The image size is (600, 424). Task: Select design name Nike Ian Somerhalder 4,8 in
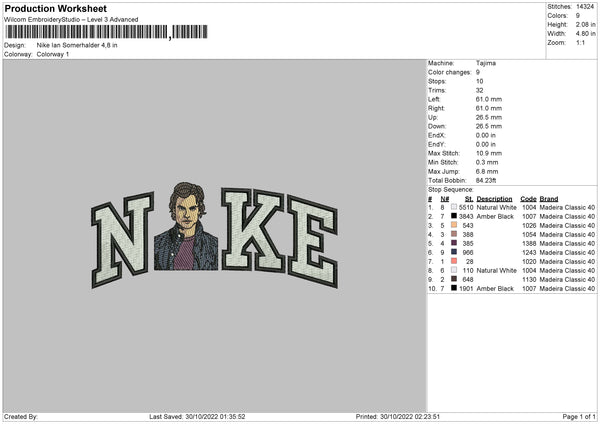pos(77,45)
